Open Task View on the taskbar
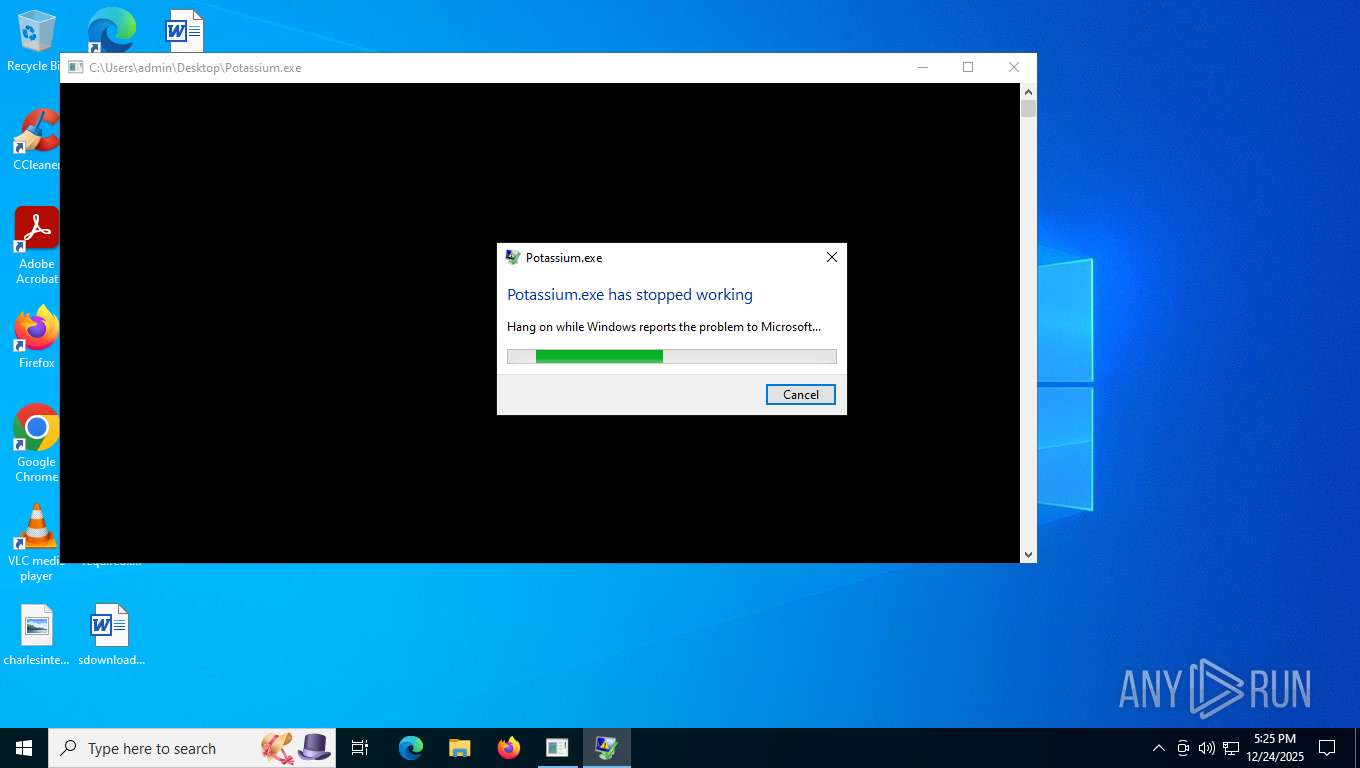The height and width of the screenshot is (768, 1360). pos(360,748)
